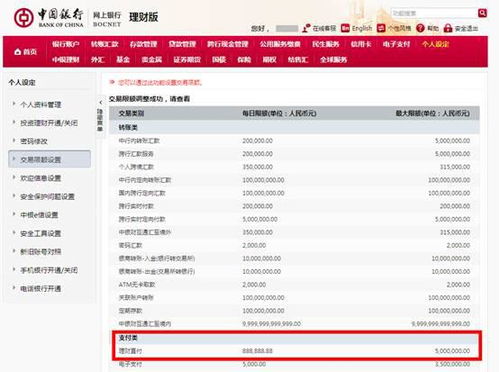Image resolution: width=499 pixels, height=372 pixels.
Task: Open the 电子支付 menu in the navbar
Action: (x=396, y=44)
